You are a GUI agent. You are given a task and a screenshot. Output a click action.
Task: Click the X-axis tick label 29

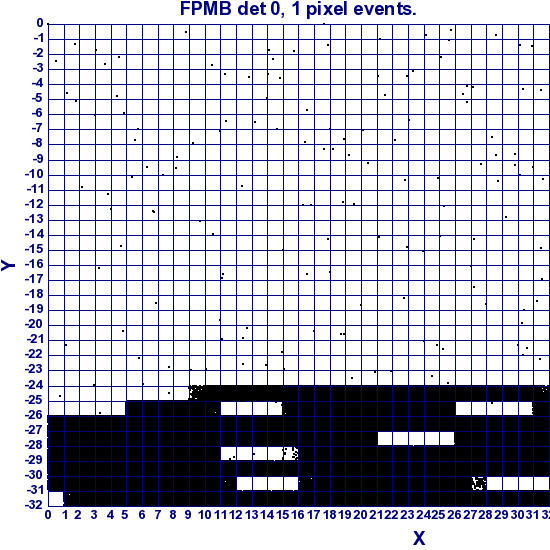502,515
